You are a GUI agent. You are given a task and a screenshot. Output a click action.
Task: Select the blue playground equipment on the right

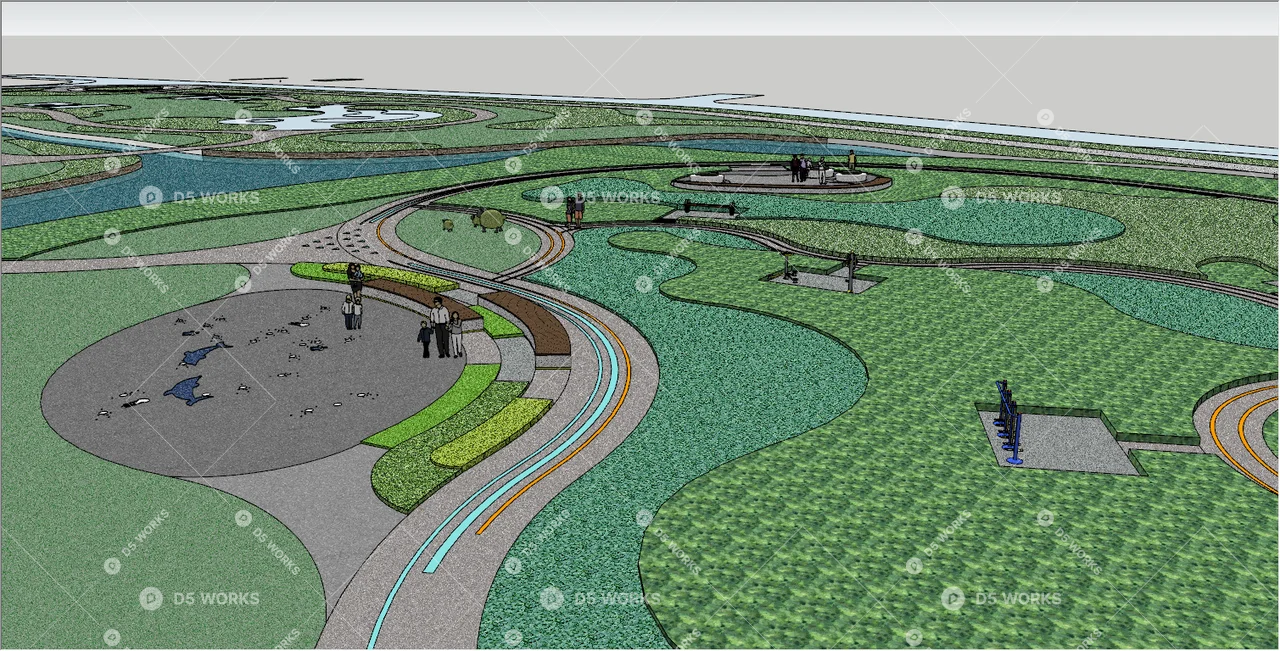[1005, 420]
